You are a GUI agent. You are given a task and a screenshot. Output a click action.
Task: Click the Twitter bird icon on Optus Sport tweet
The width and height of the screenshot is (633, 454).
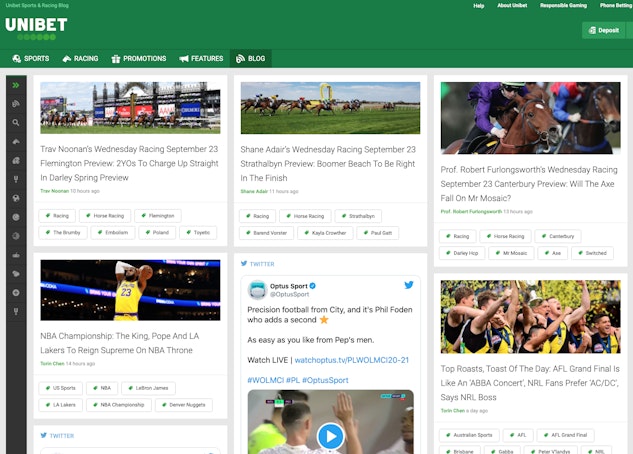click(x=408, y=286)
